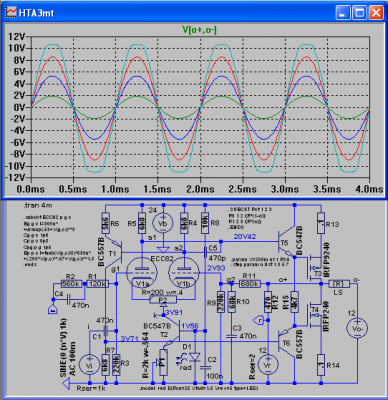
Task: Select resistor R8 10k symbol
Action: pyautogui.click(x=205, y=223)
